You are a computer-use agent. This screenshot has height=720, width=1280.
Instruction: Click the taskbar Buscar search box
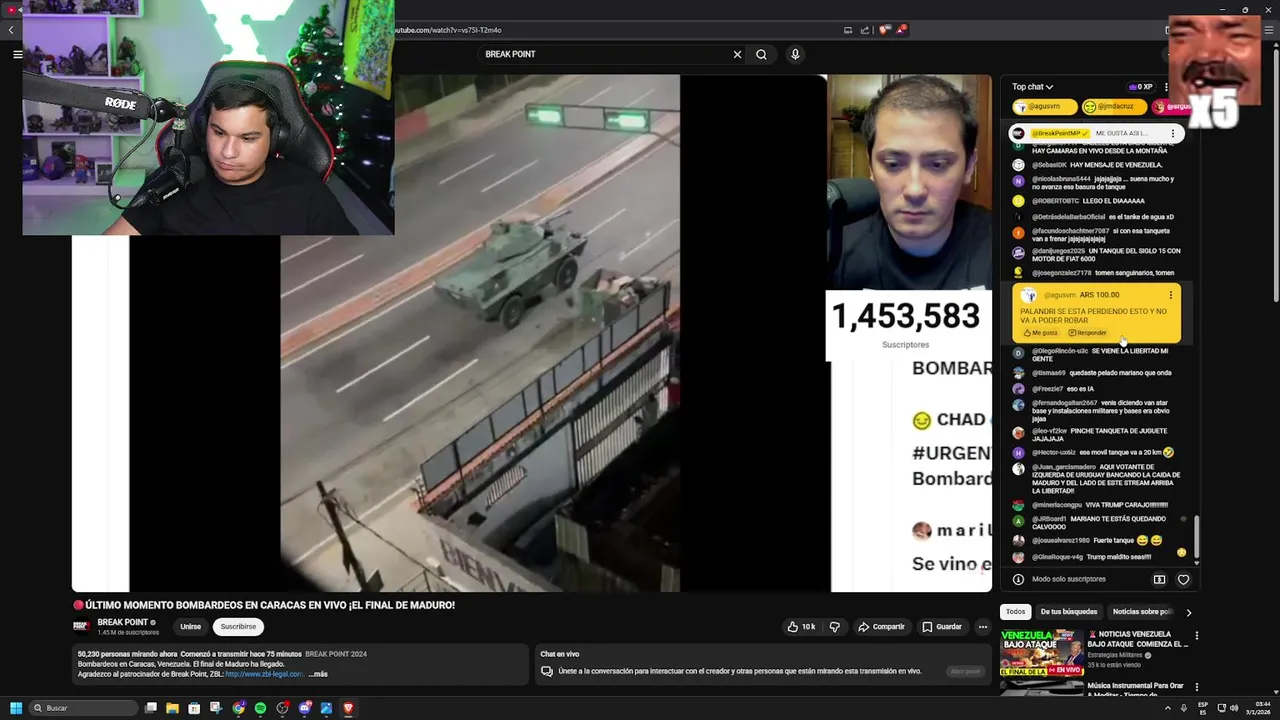(x=84, y=708)
